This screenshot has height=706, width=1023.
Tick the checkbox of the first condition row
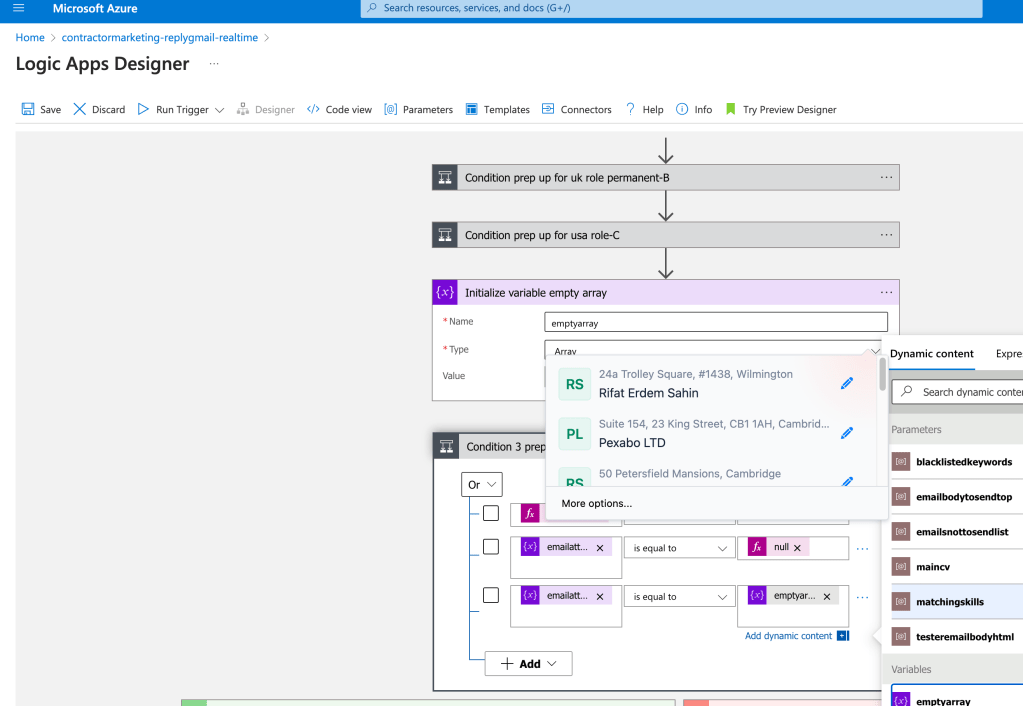[491, 514]
